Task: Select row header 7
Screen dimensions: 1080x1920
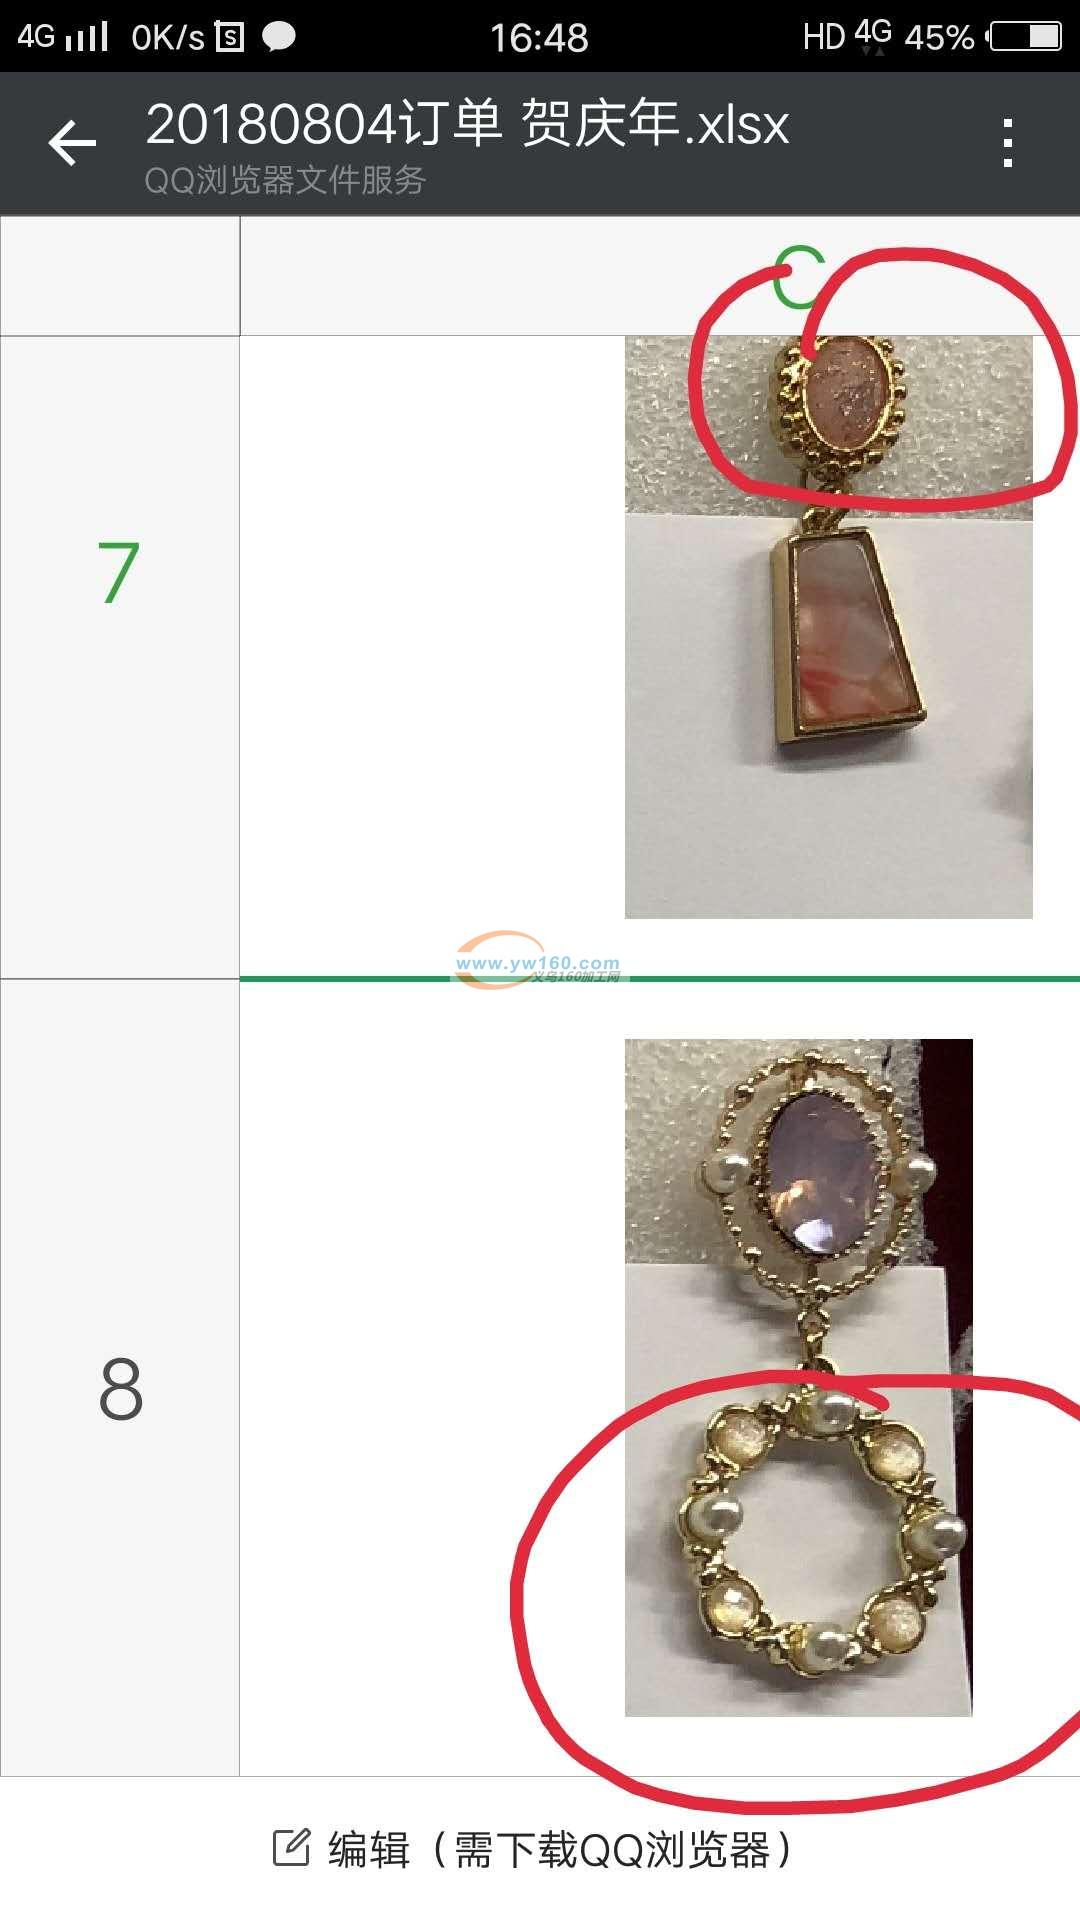Action: (120, 657)
